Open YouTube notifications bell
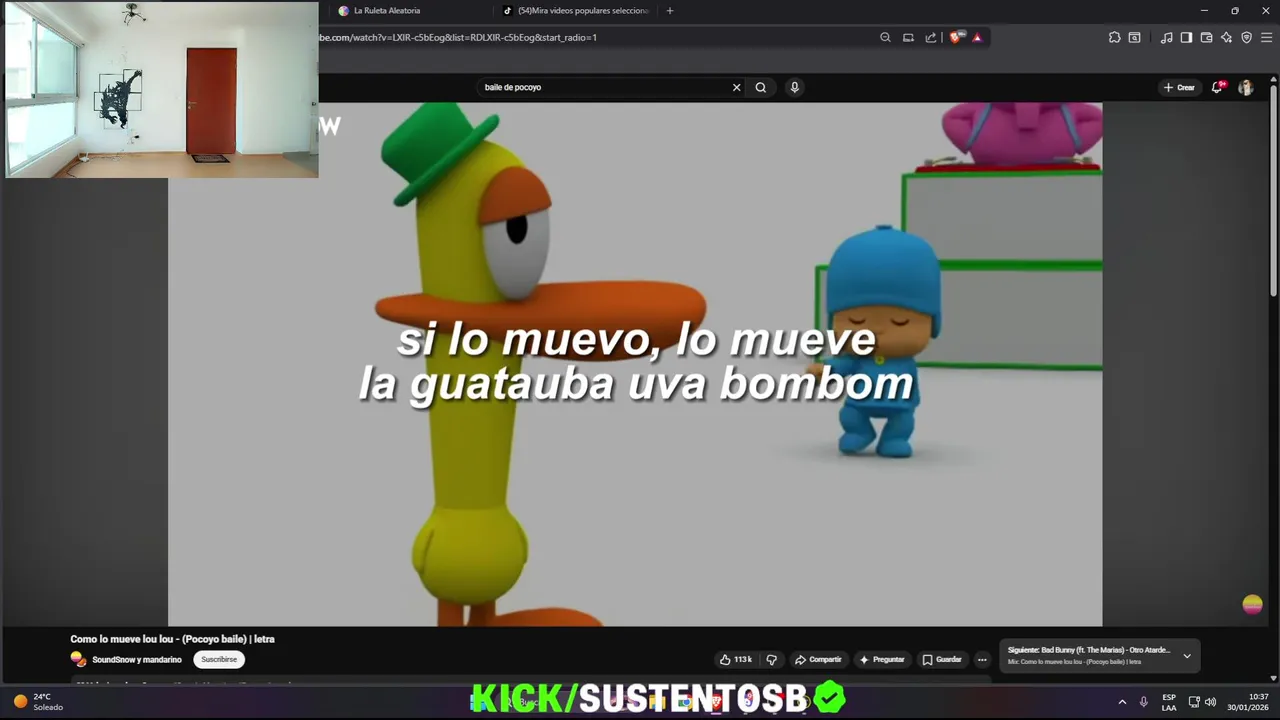 [x=1217, y=87]
